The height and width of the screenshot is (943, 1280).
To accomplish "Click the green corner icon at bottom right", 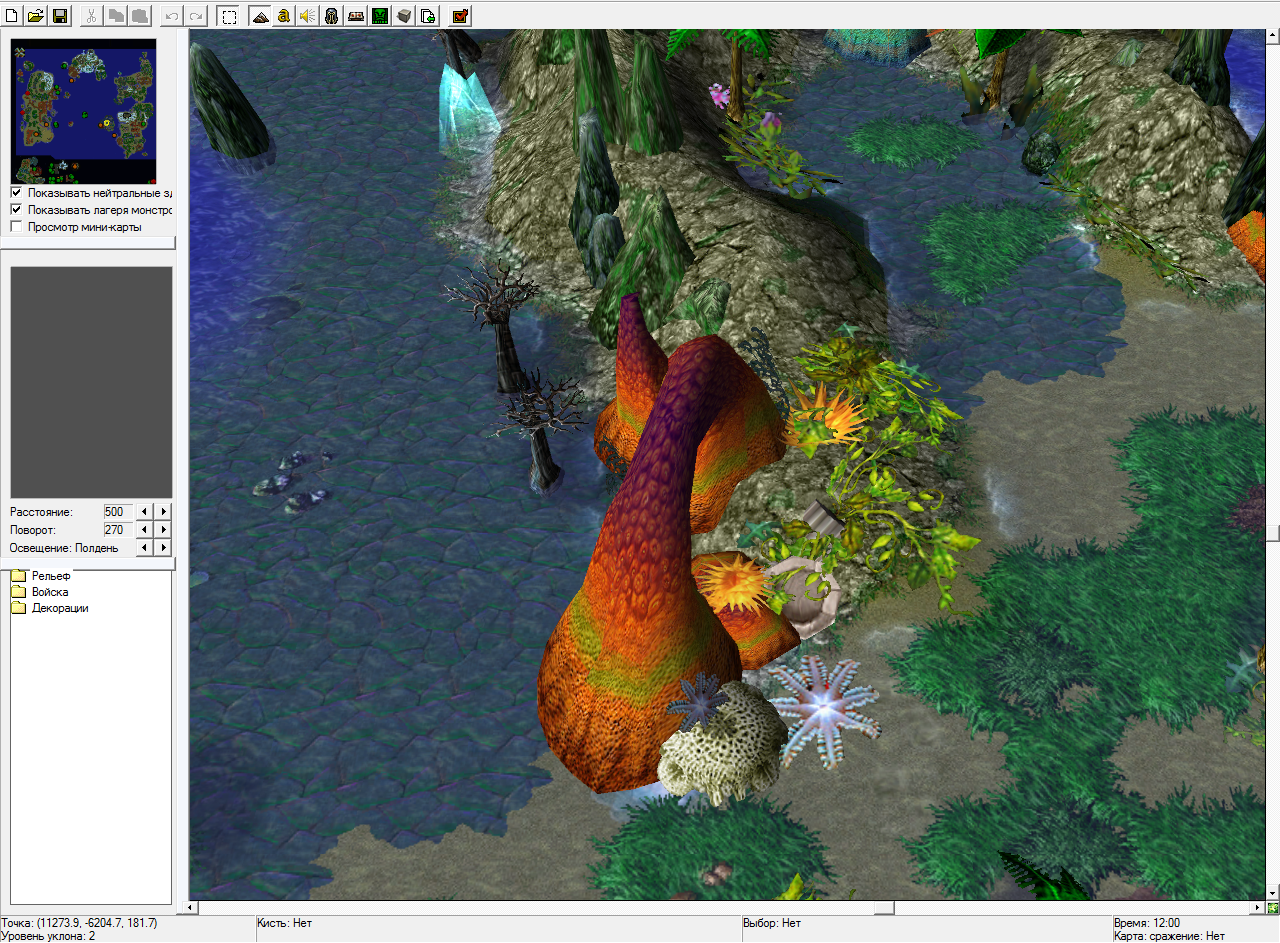I will pos(1272,908).
